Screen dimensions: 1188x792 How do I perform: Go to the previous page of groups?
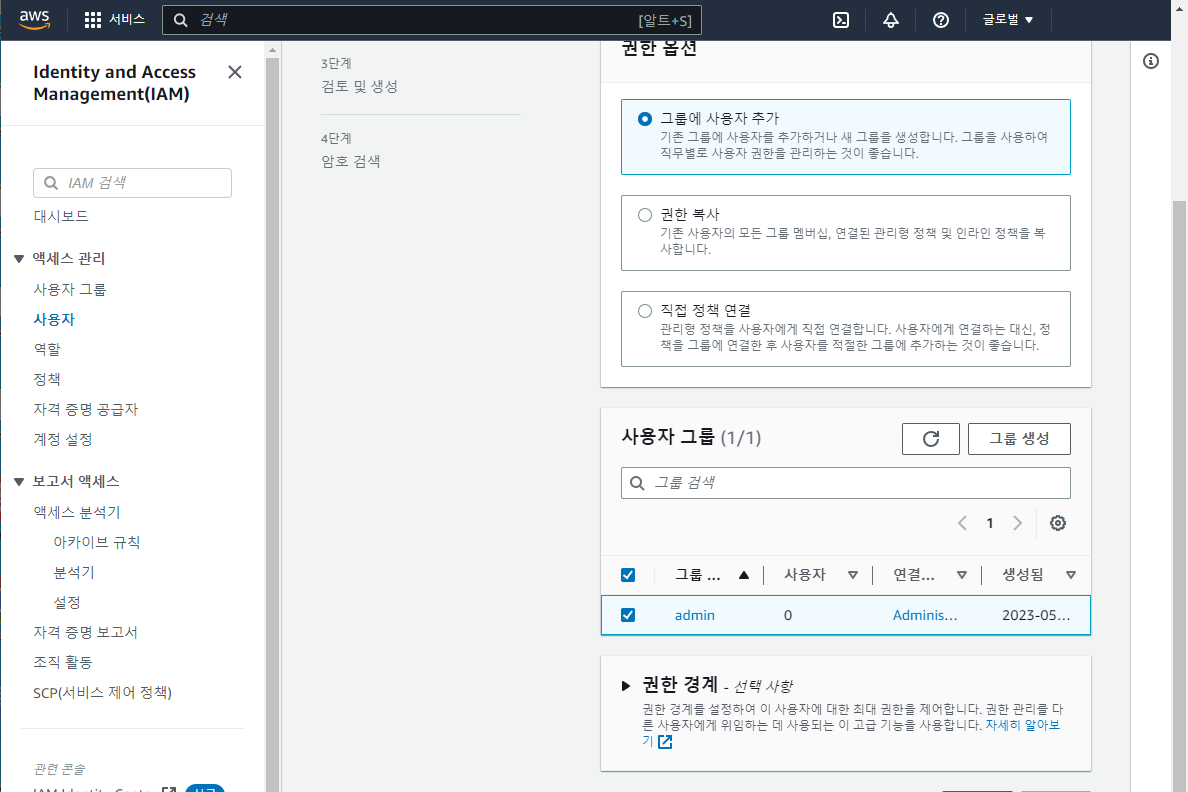[x=962, y=523]
